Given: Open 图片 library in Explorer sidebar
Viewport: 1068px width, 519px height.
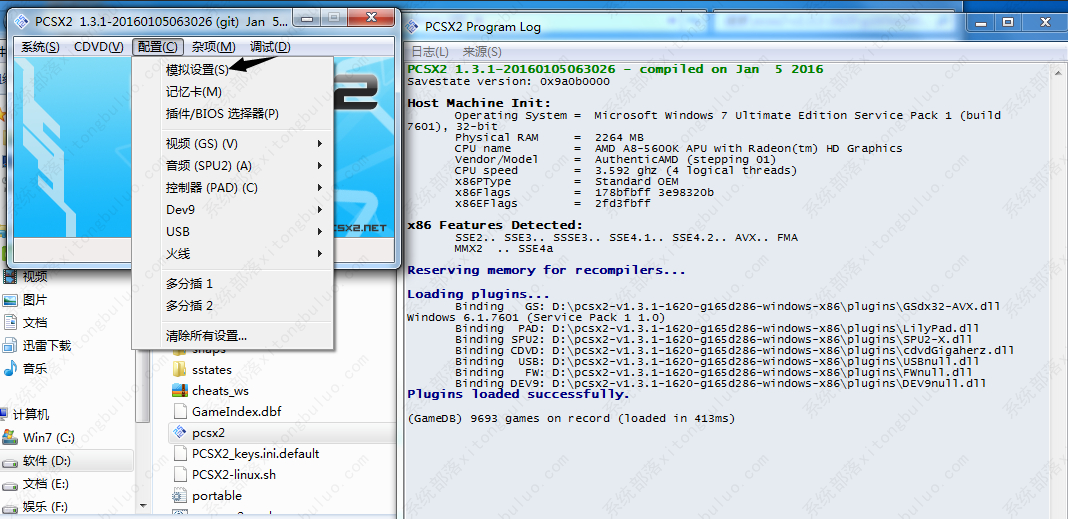Looking at the screenshot, I should tap(35, 300).
